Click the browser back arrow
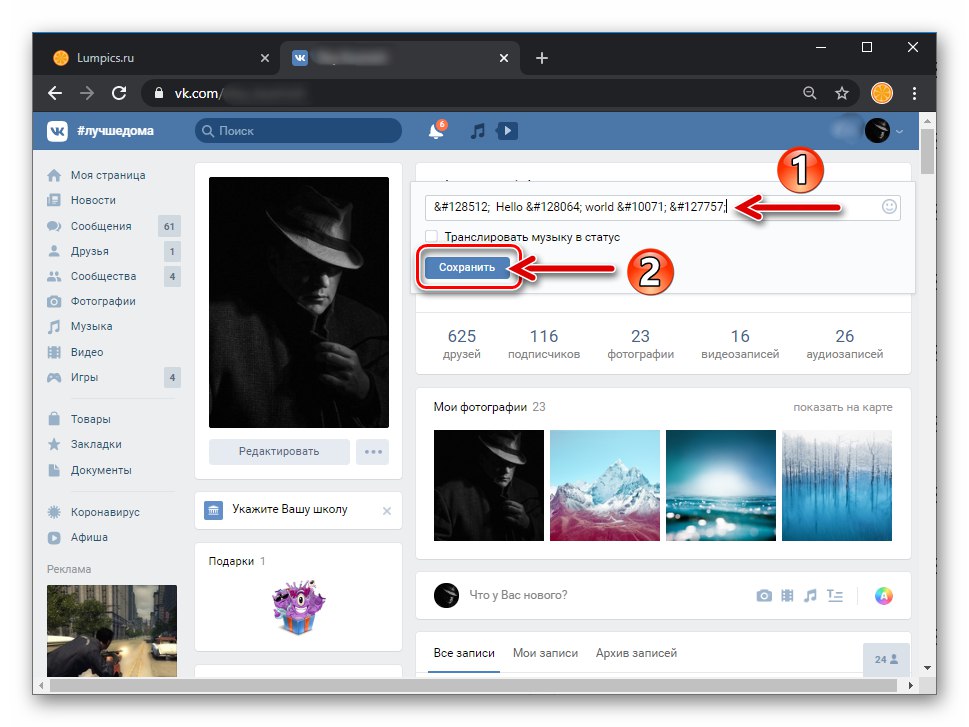The image size is (969, 727). (x=55, y=93)
